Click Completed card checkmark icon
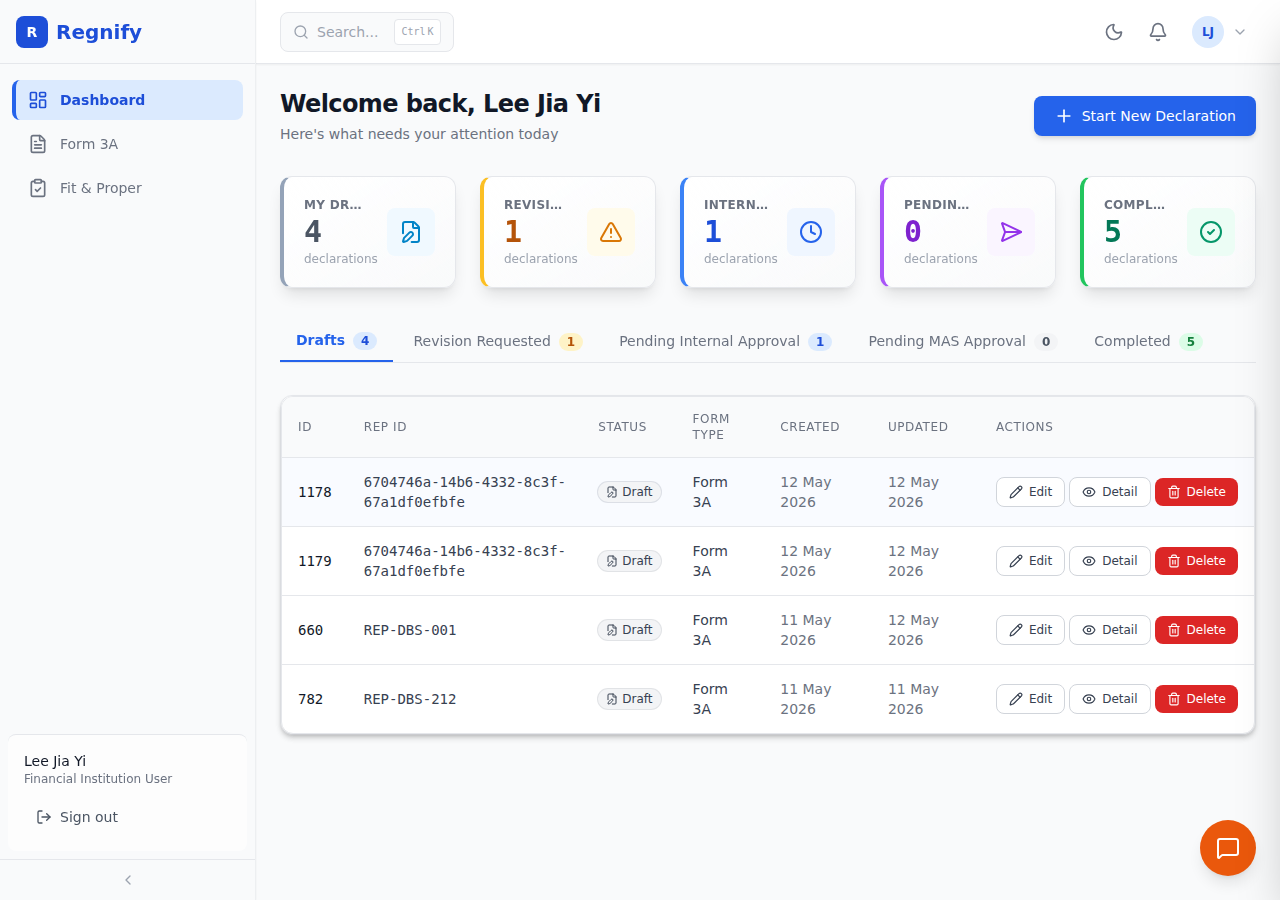 point(1211,232)
